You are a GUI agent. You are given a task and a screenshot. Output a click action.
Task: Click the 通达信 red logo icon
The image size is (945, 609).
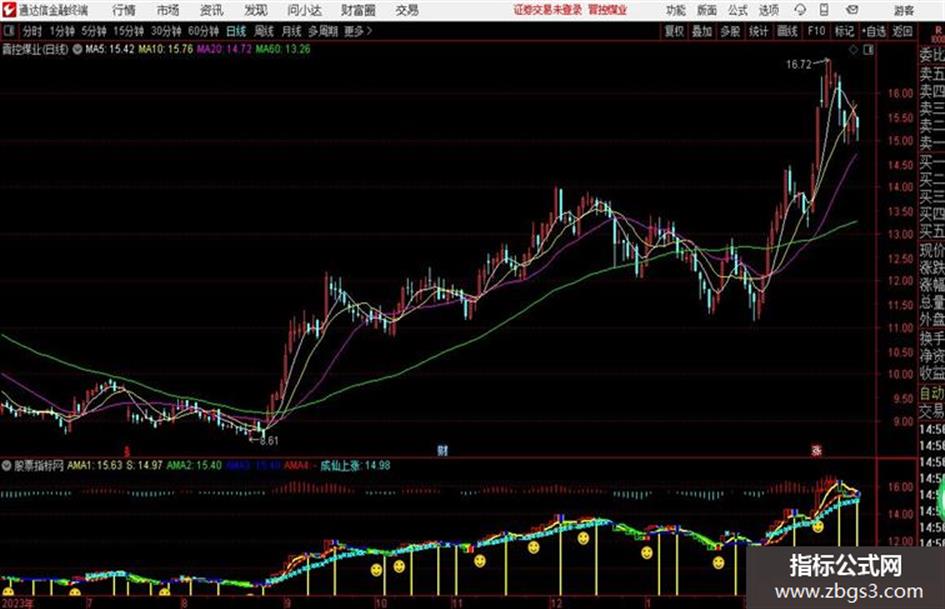tap(9, 10)
